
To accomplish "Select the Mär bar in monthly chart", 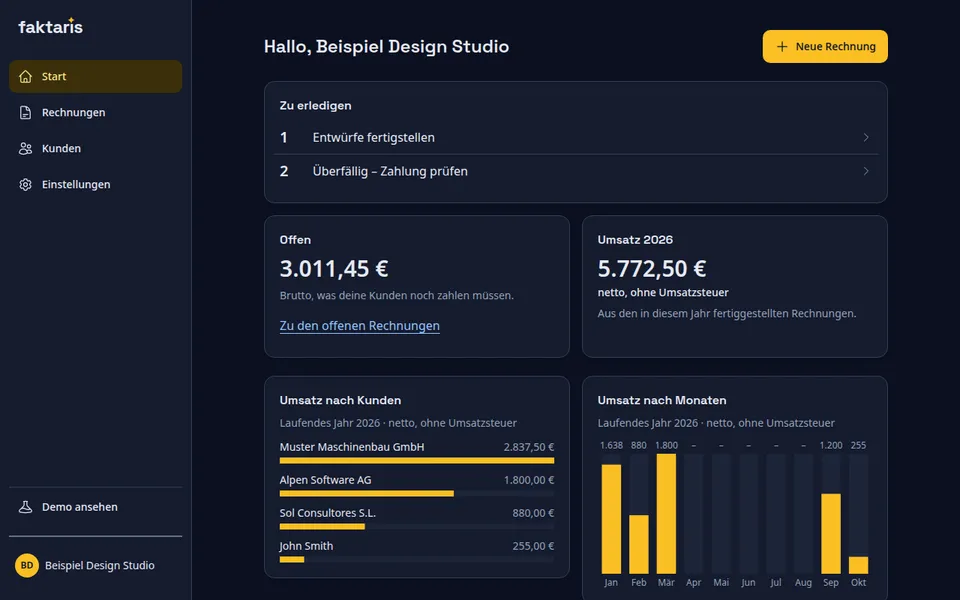I will coord(666,514).
